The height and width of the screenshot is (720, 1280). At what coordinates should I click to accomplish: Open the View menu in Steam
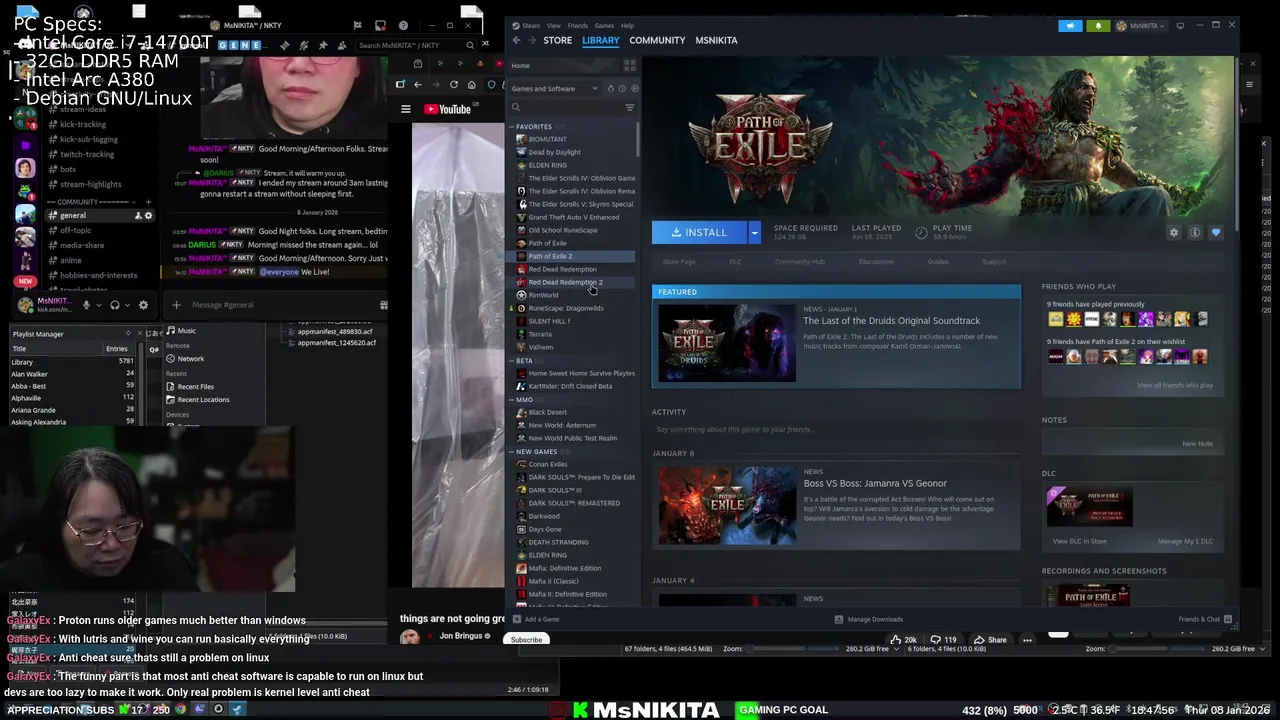pos(553,25)
